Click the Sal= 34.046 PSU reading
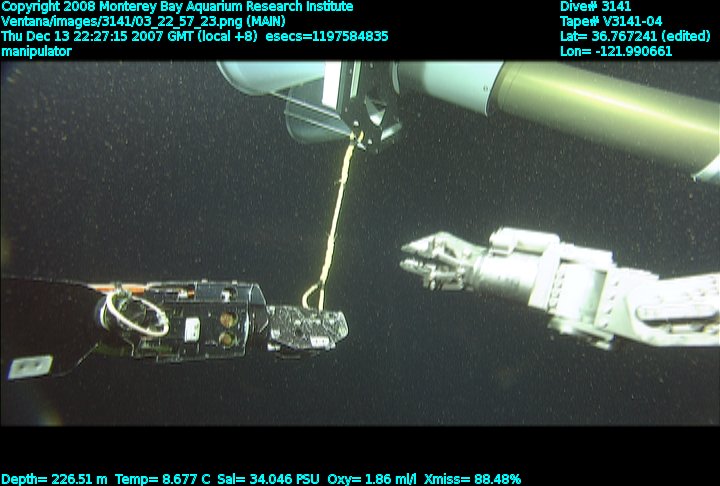720x486 pixels. tap(268, 479)
